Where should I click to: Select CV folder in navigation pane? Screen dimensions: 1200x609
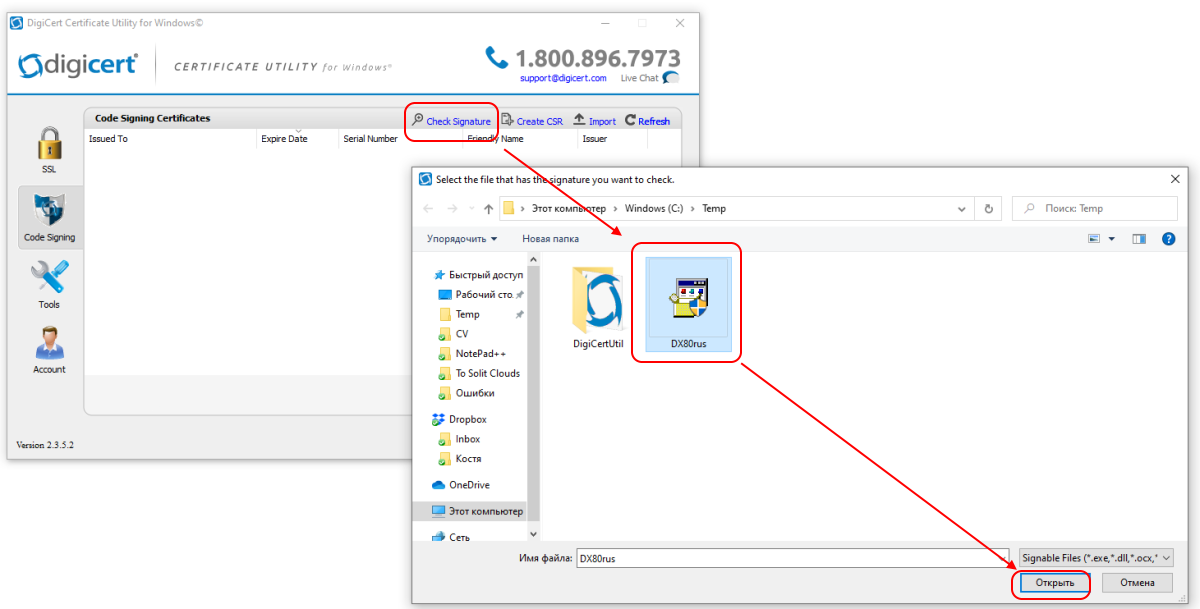point(454,334)
